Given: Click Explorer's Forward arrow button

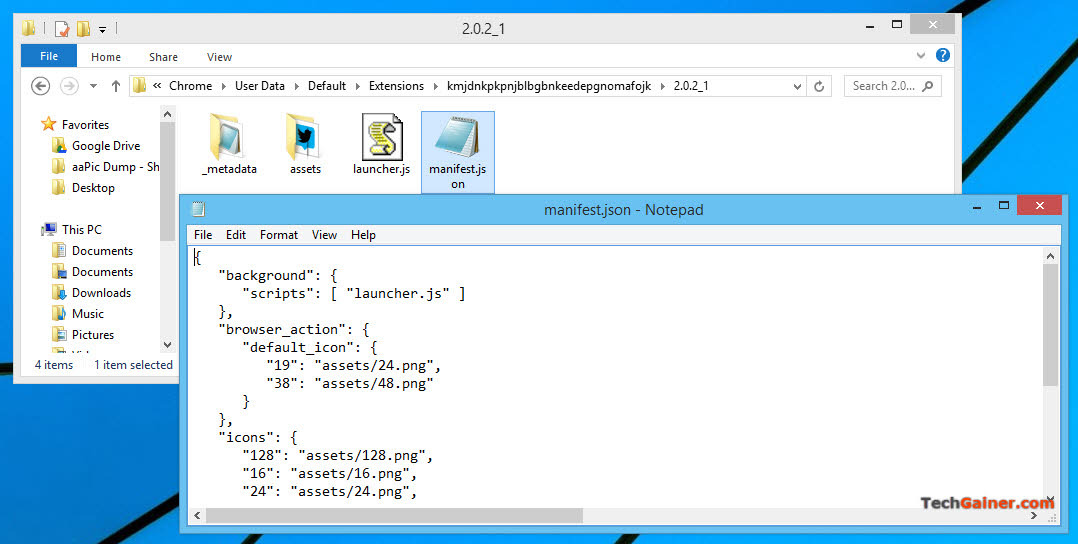Looking at the screenshot, I should coord(69,86).
